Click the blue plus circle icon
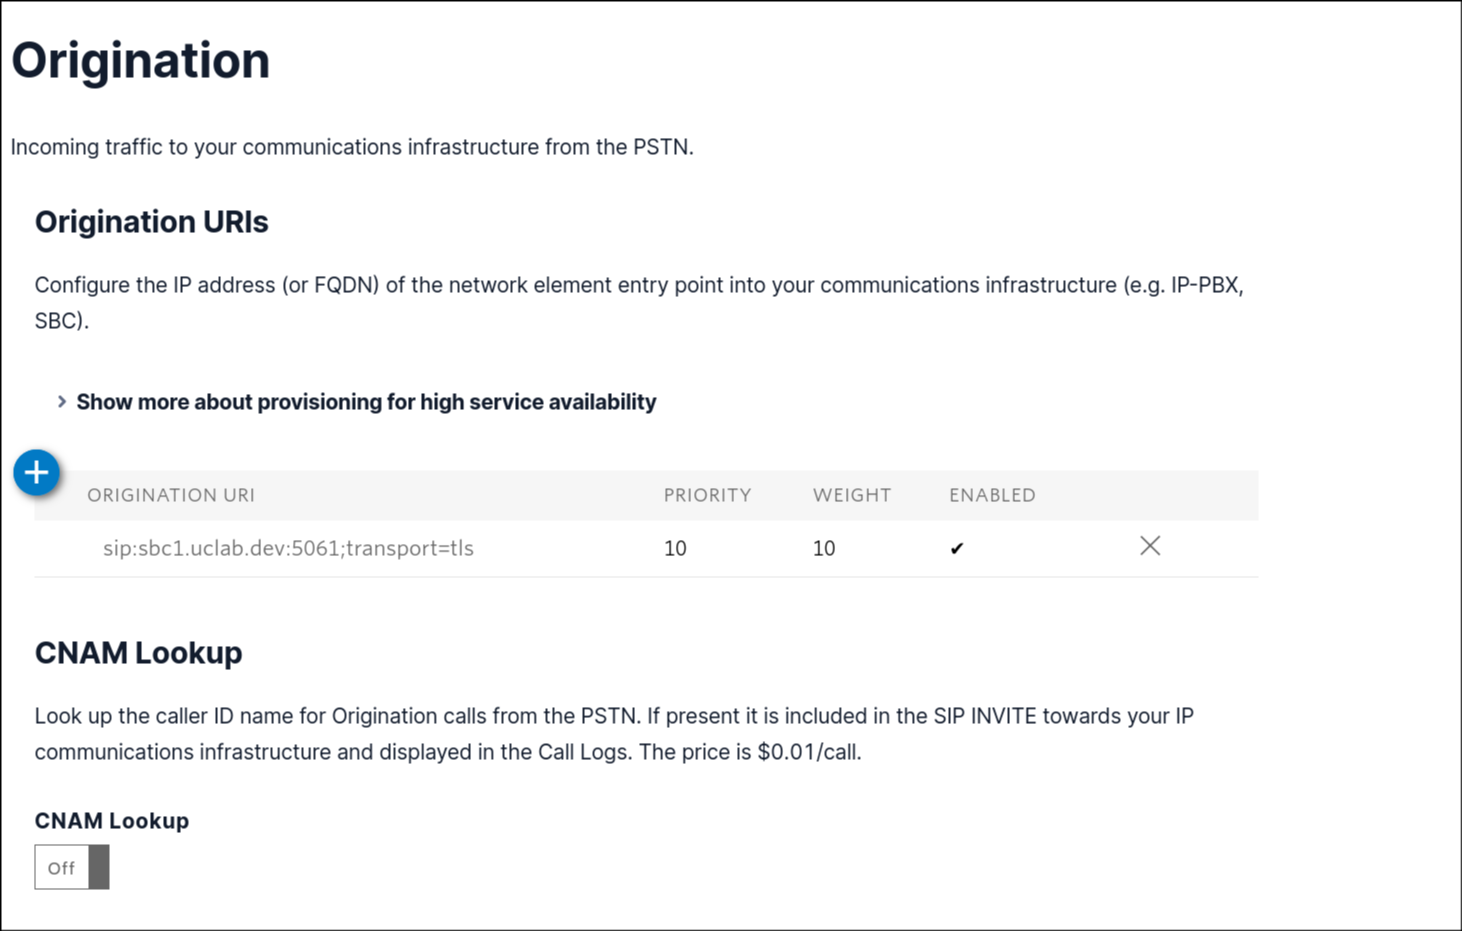 pos(37,472)
